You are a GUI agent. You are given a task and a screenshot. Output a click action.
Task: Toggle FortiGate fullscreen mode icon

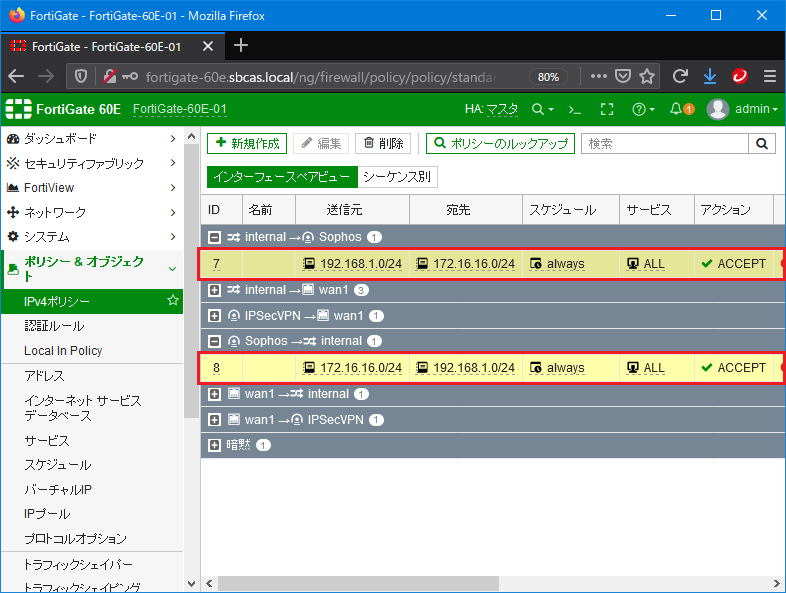coord(607,109)
